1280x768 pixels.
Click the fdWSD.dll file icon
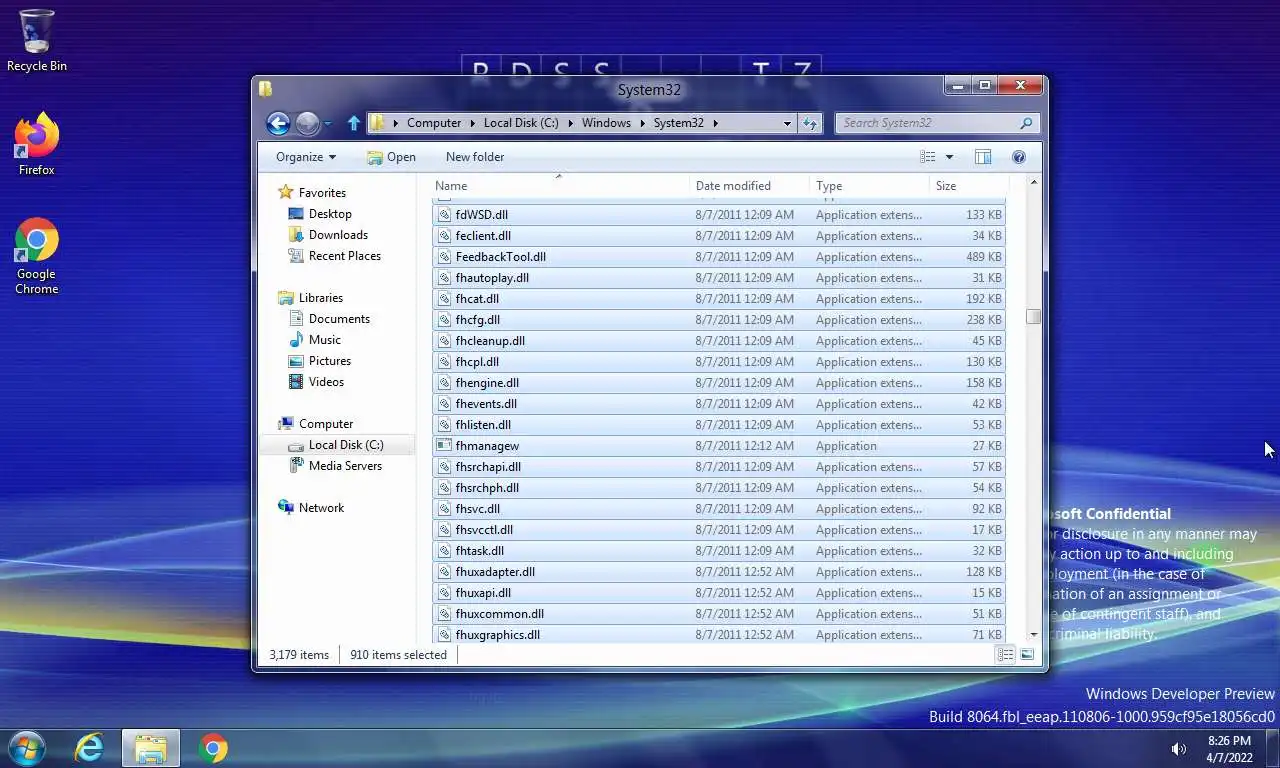coord(445,215)
